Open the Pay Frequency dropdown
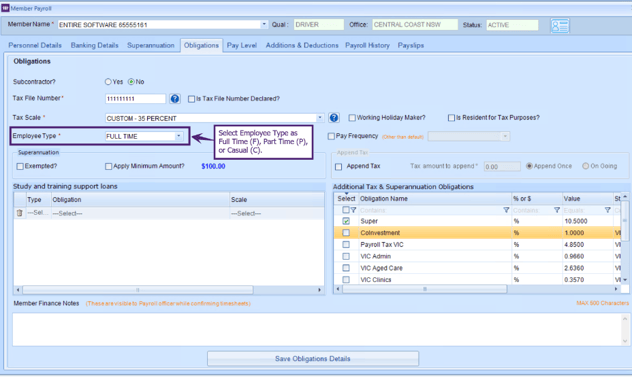Screen dimensions: 632x382 click(x=505, y=137)
